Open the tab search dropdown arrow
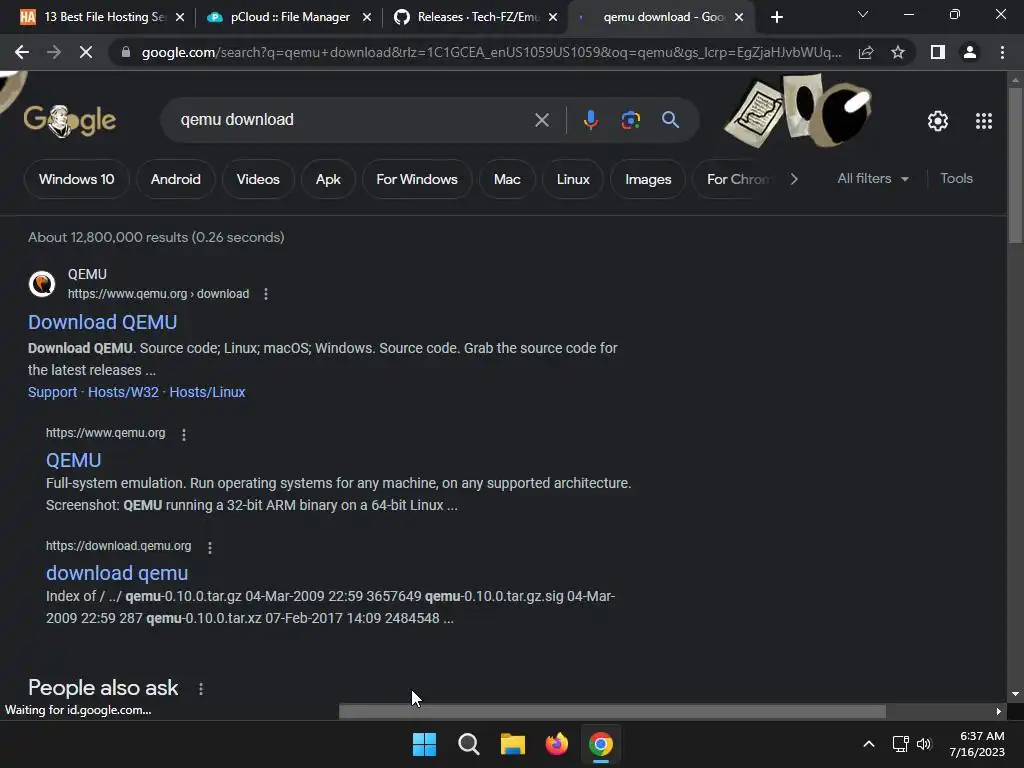This screenshot has width=1024, height=768. click(x=863, y=14)
